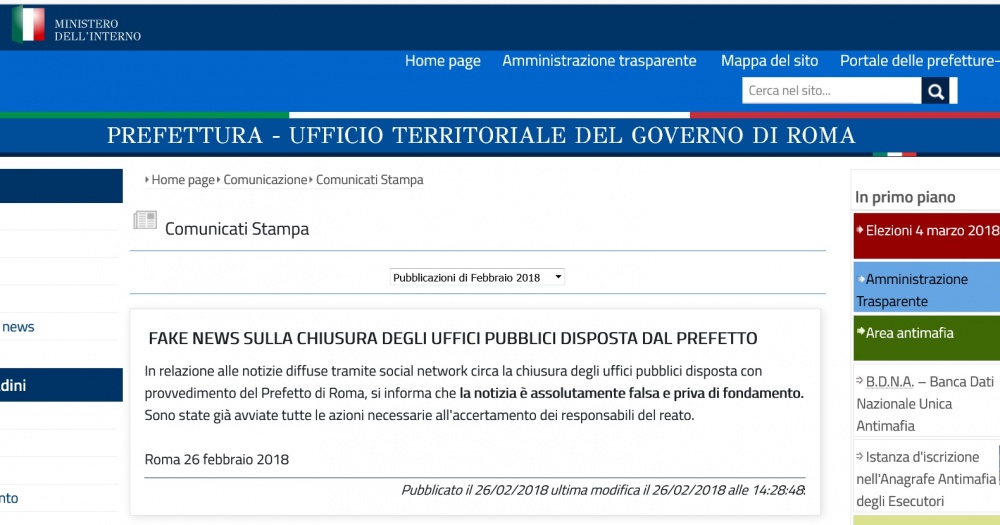Open Istanza d'iscrizione nell'Anagrafe Antimafia link
This screenshot has width=1000, height=525.
tap(925, 478)
